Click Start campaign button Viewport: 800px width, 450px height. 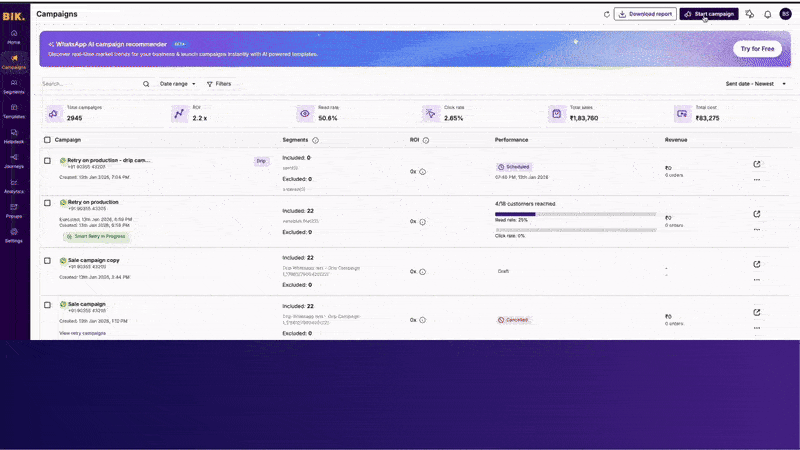coord(709,14)
